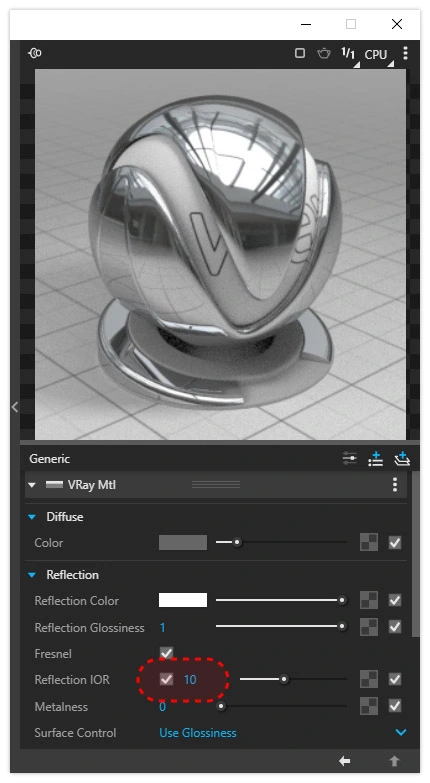Open the CPU render engine selector
The width and height of the screenshot is (430, 783).
[378, 55]
